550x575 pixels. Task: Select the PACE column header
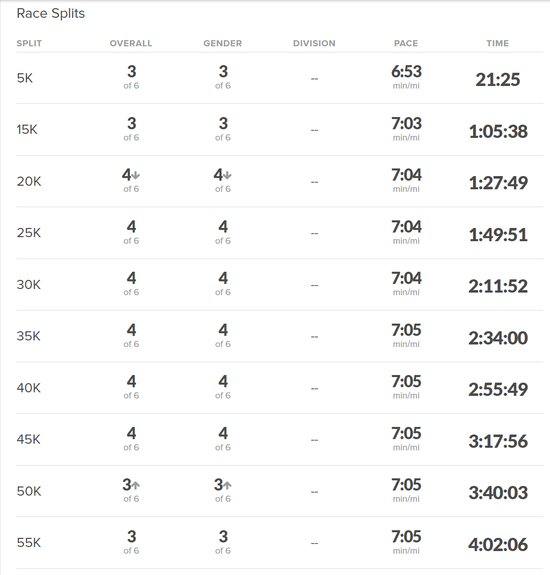(406, 43)
